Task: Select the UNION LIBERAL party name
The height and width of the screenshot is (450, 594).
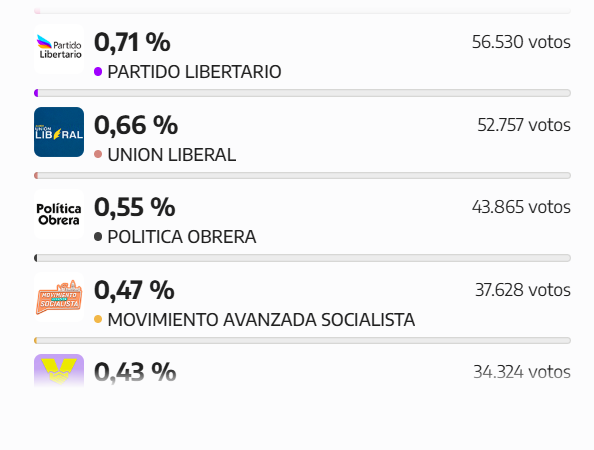Action: [x=172, y=155]
